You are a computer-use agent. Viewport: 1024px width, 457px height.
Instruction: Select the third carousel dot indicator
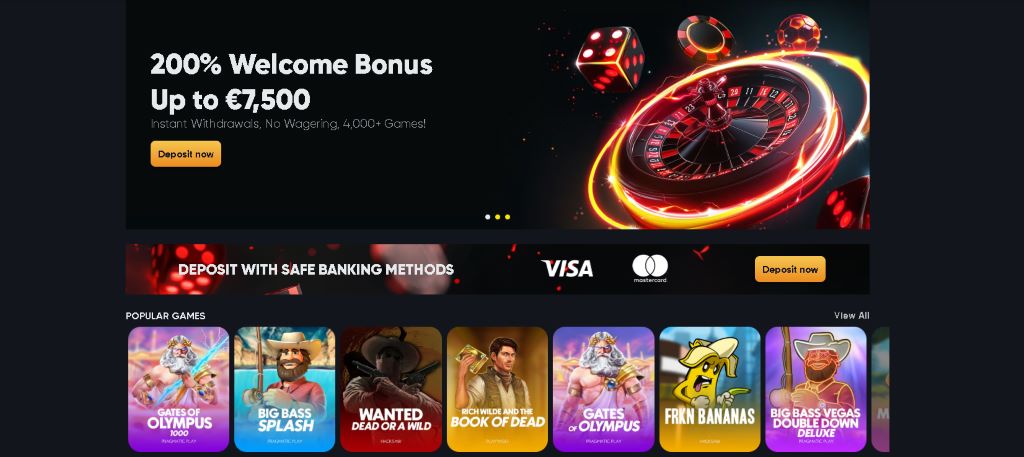pyautogui.click(x=507, y=217)
